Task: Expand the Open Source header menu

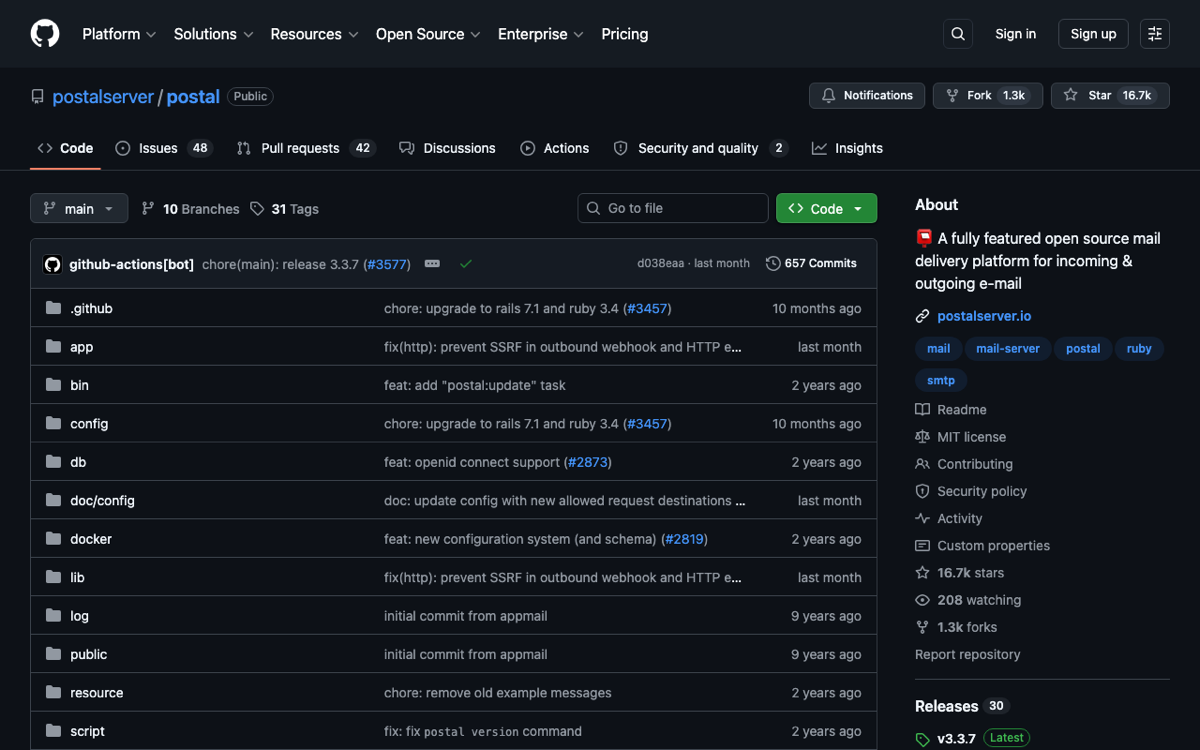Action: [428, 34]
